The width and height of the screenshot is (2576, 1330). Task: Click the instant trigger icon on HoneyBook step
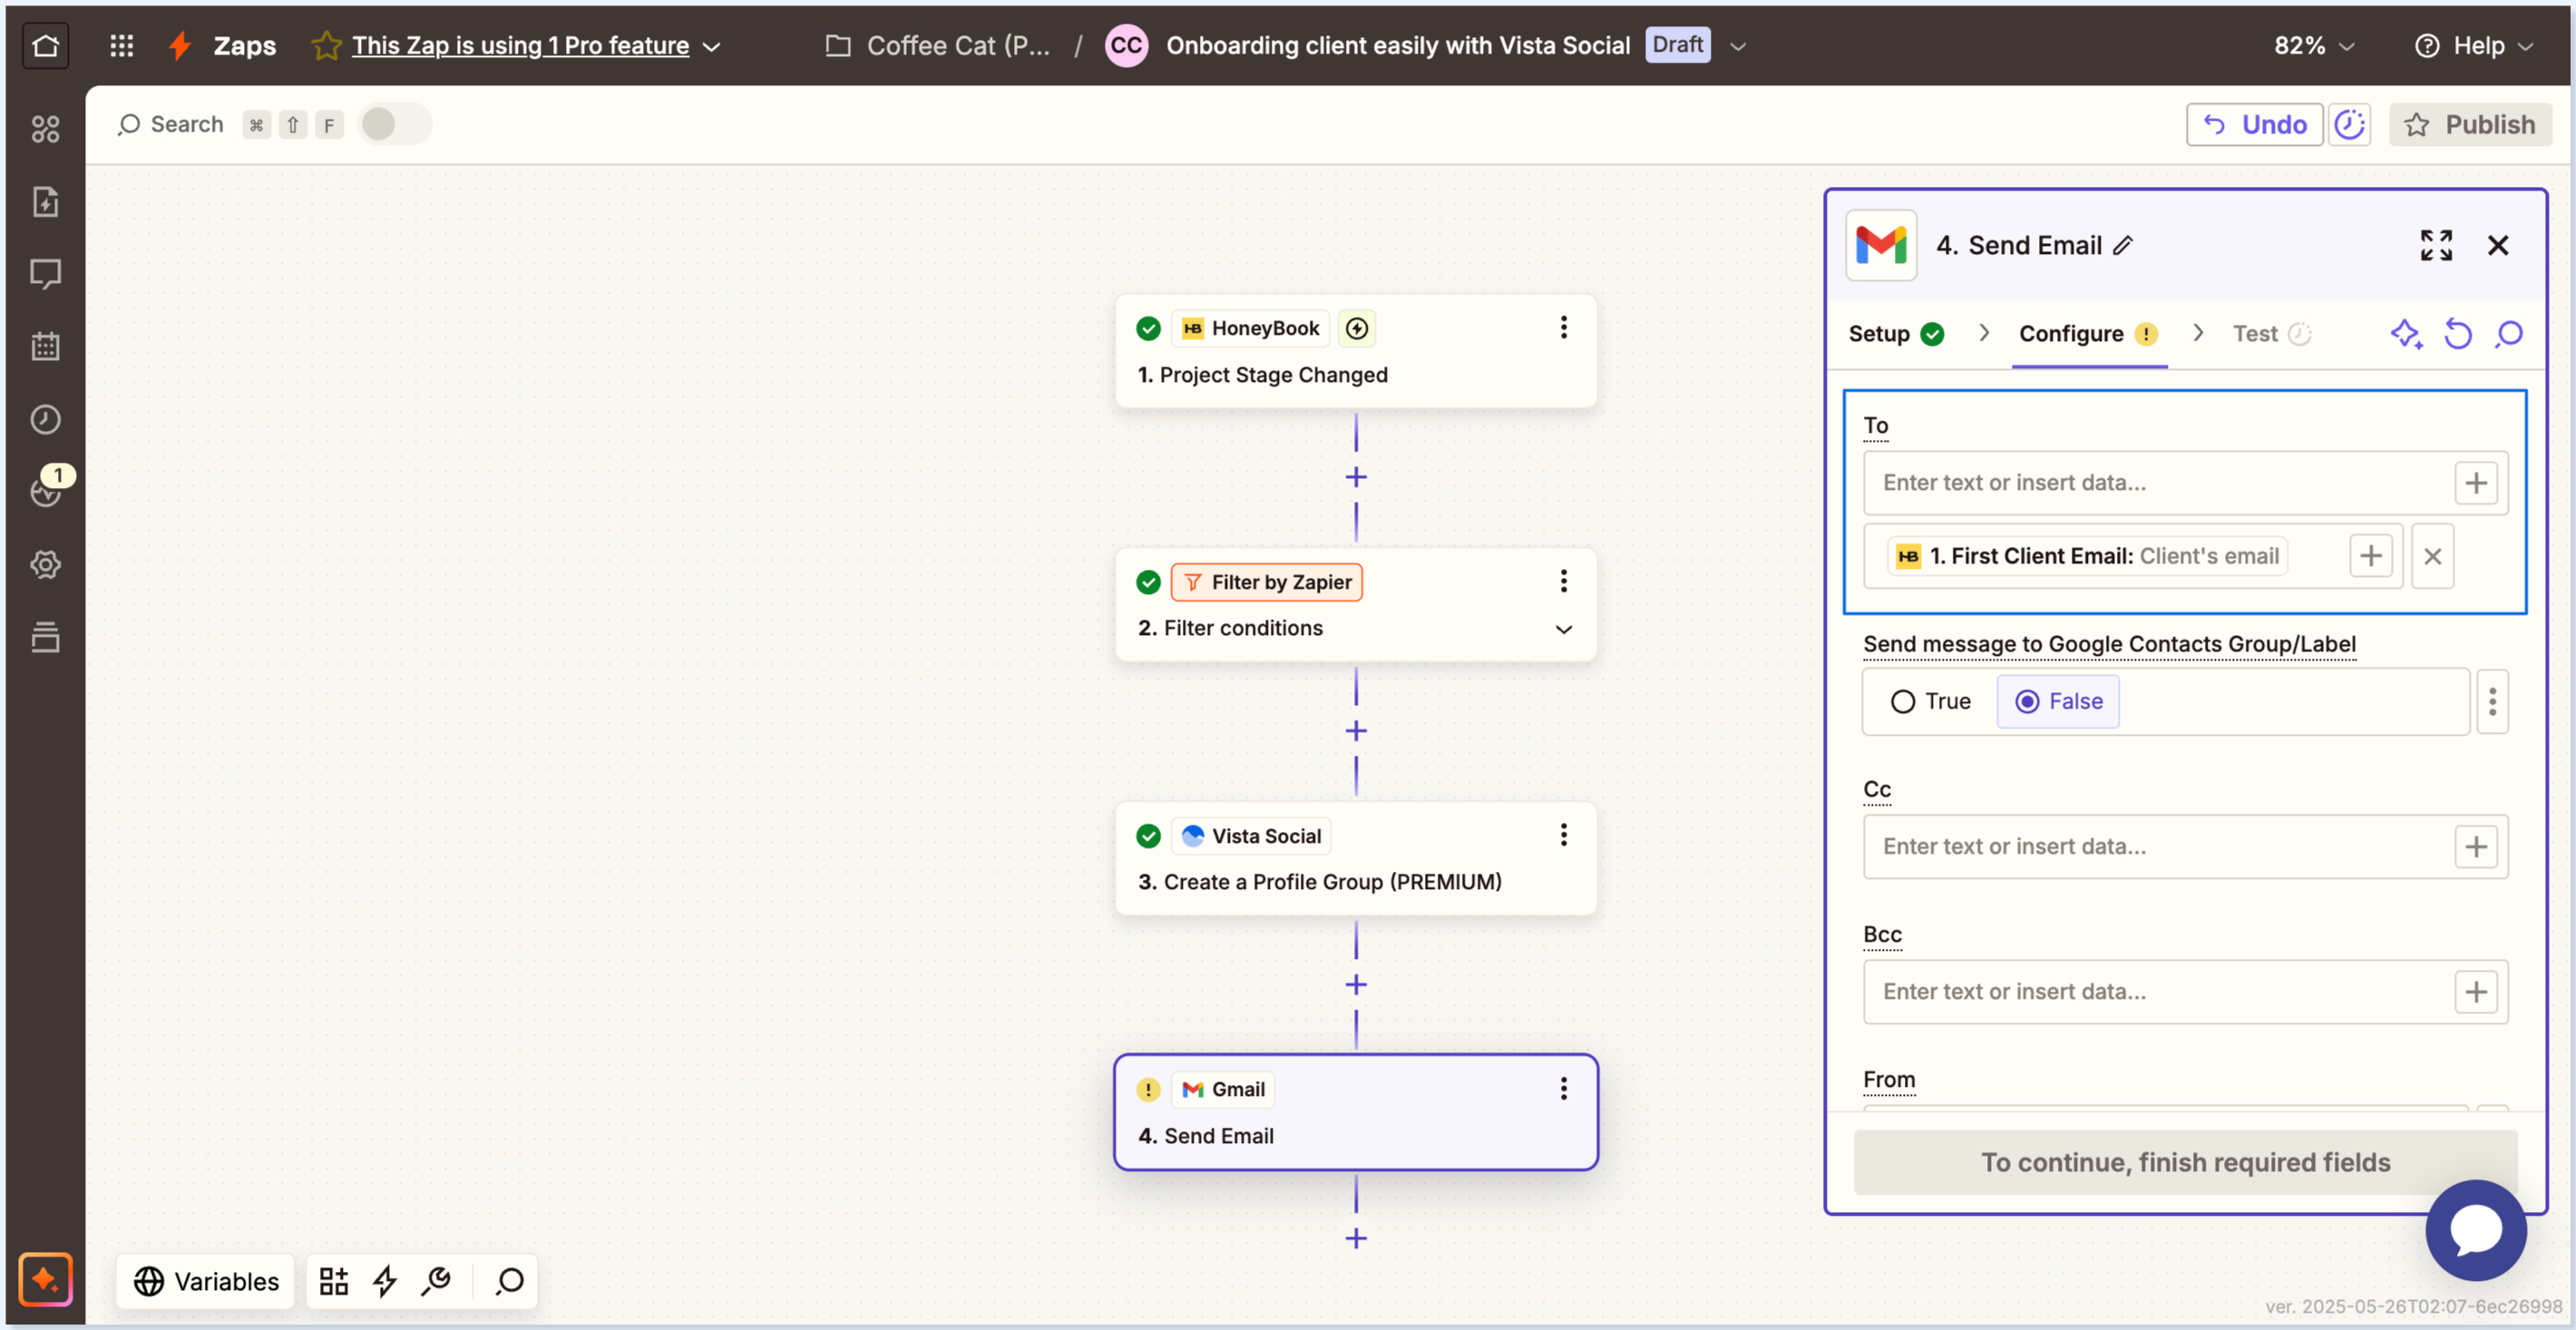click(x=1356, y=329)
